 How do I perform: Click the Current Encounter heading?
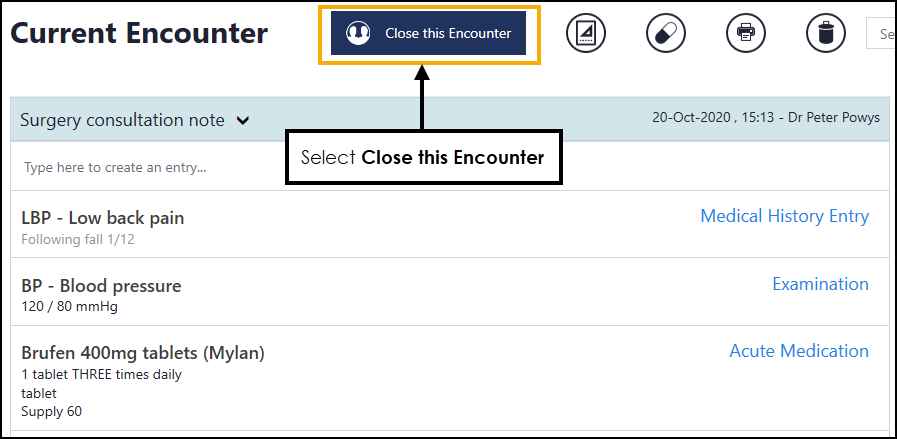pos(139,33)
